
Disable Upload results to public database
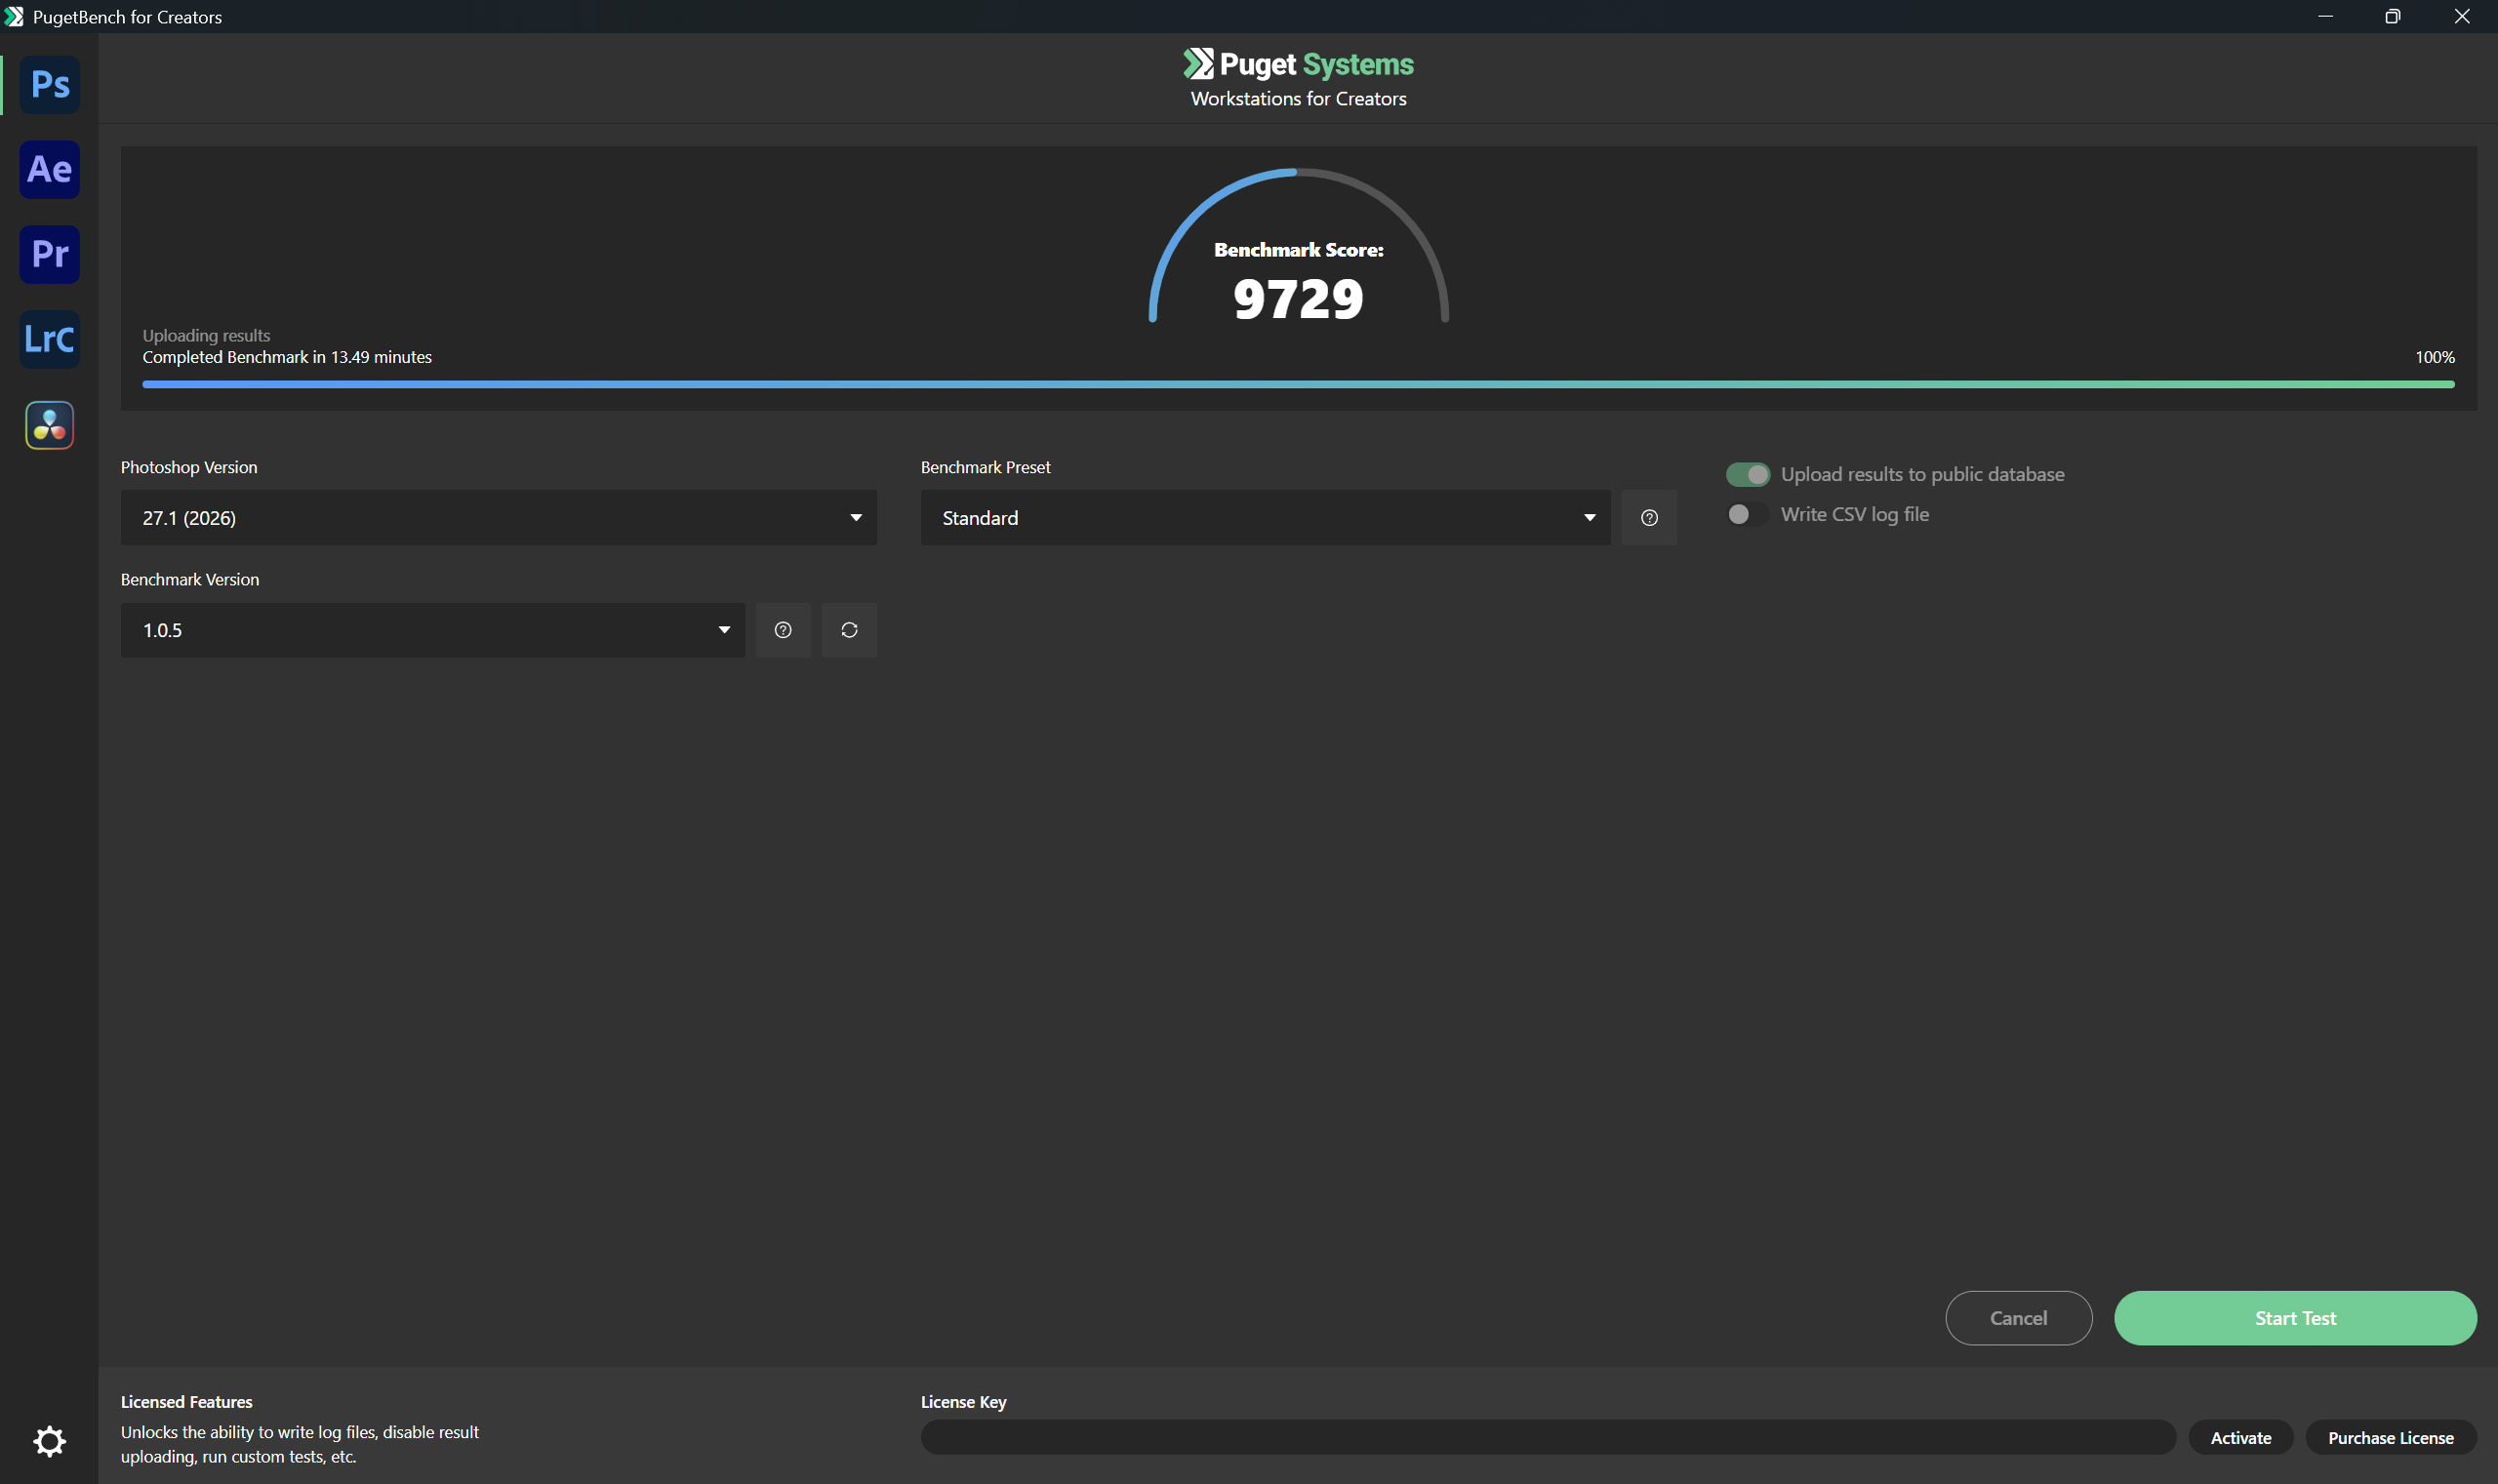(1747, 474)
